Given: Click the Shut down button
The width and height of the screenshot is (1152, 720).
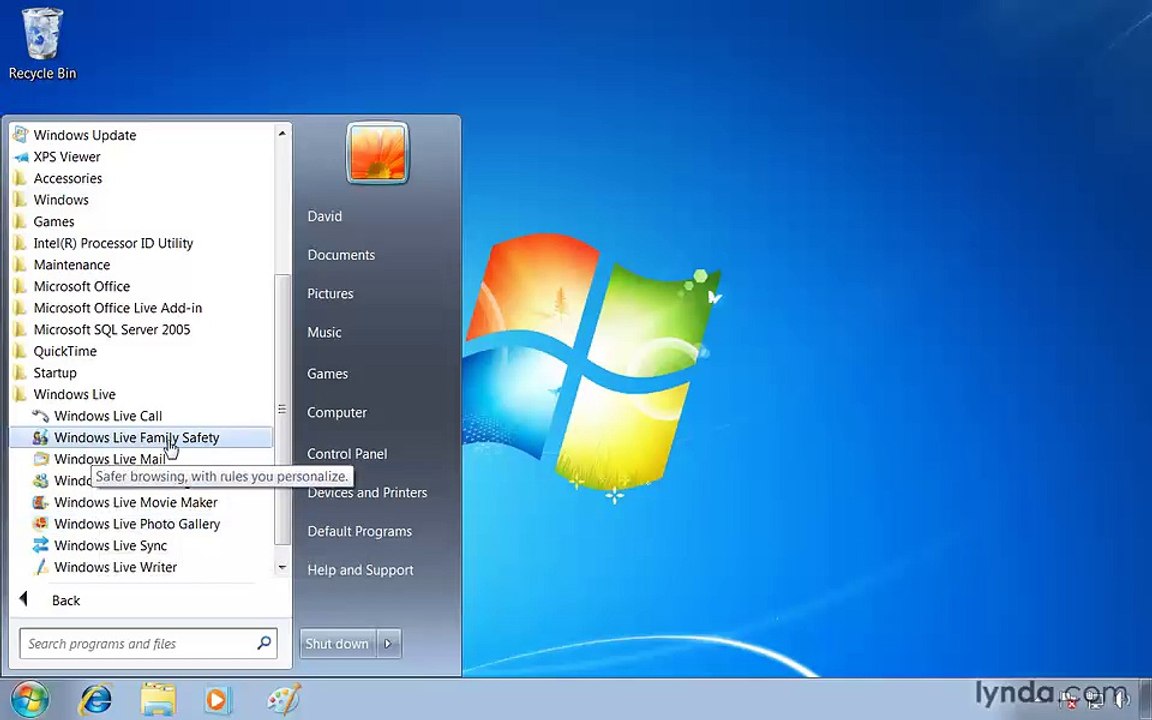Looking at the screenshot, I should click(337, 644).
